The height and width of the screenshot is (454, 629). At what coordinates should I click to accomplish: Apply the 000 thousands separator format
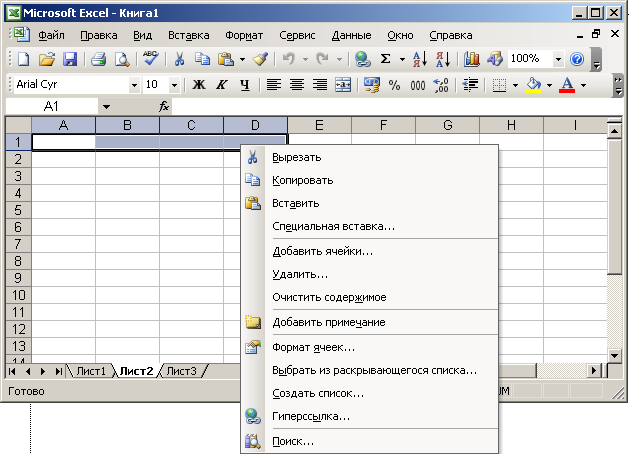click(x=418, y=85)
